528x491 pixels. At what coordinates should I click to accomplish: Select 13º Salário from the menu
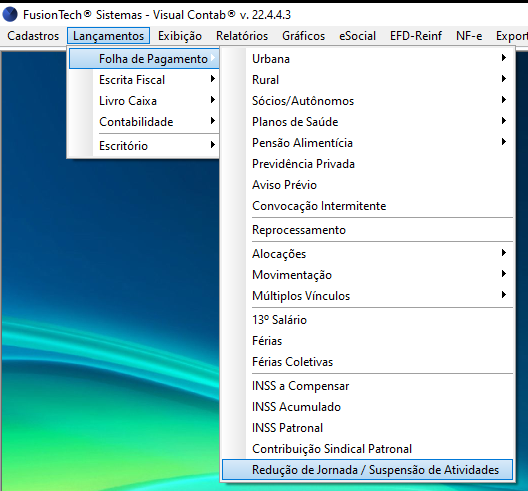pos(367,320)
